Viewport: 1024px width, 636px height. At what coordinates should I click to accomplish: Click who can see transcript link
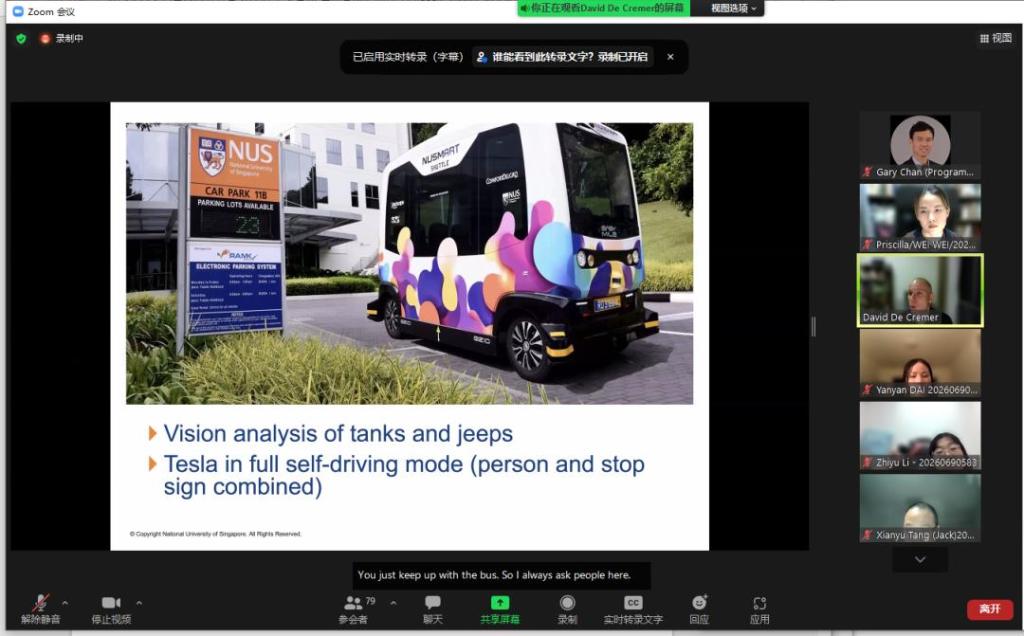562,57
